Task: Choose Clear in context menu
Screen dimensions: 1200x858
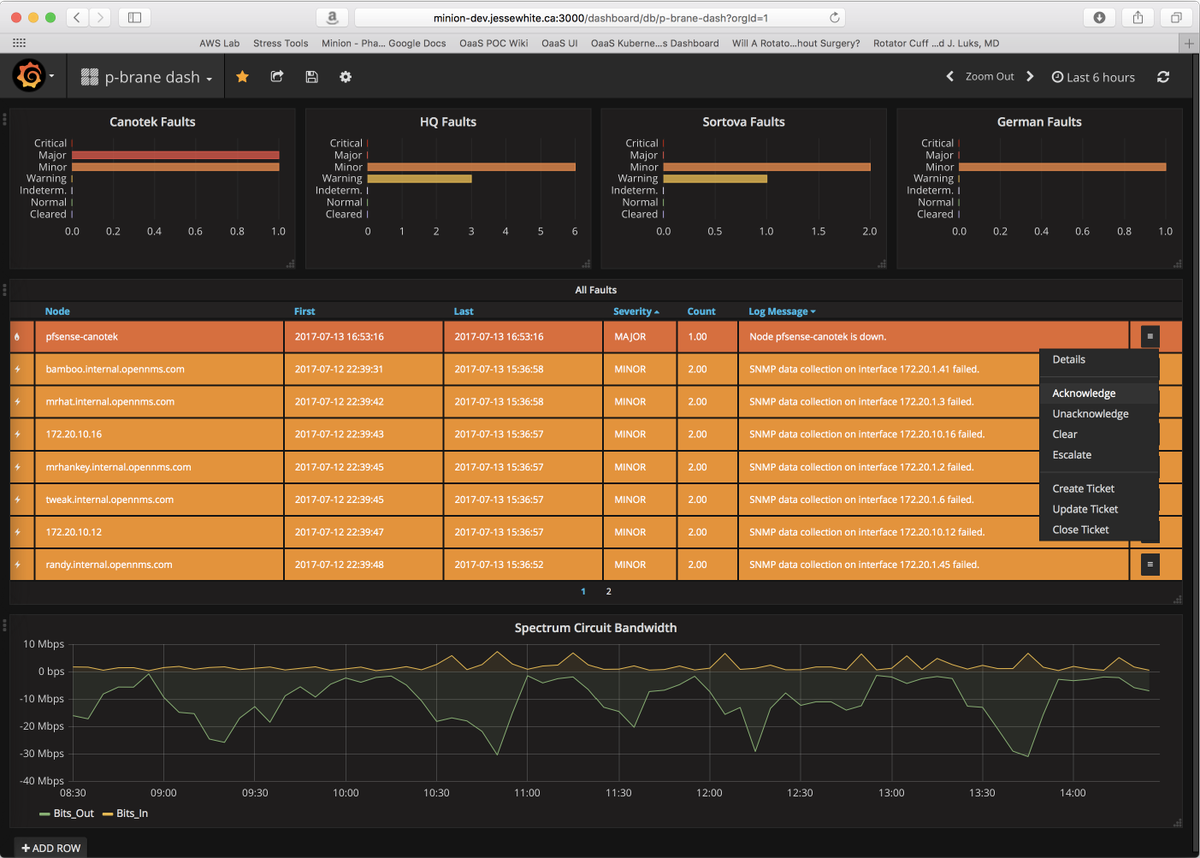Action: point(1099,435)
